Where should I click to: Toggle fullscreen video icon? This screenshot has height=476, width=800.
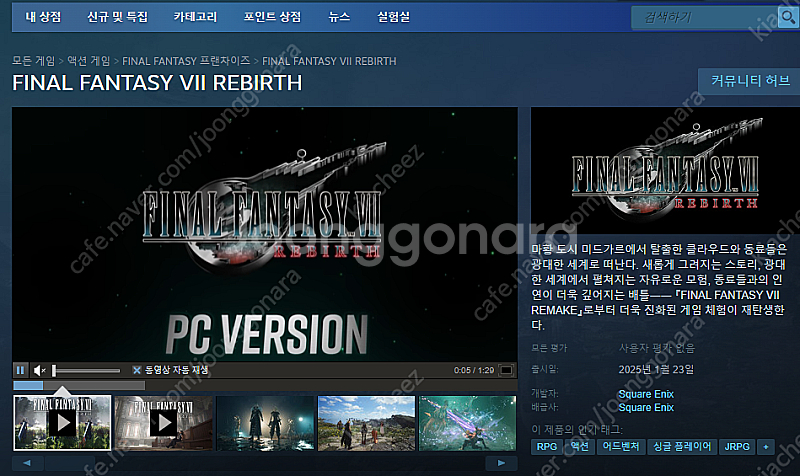506,370
